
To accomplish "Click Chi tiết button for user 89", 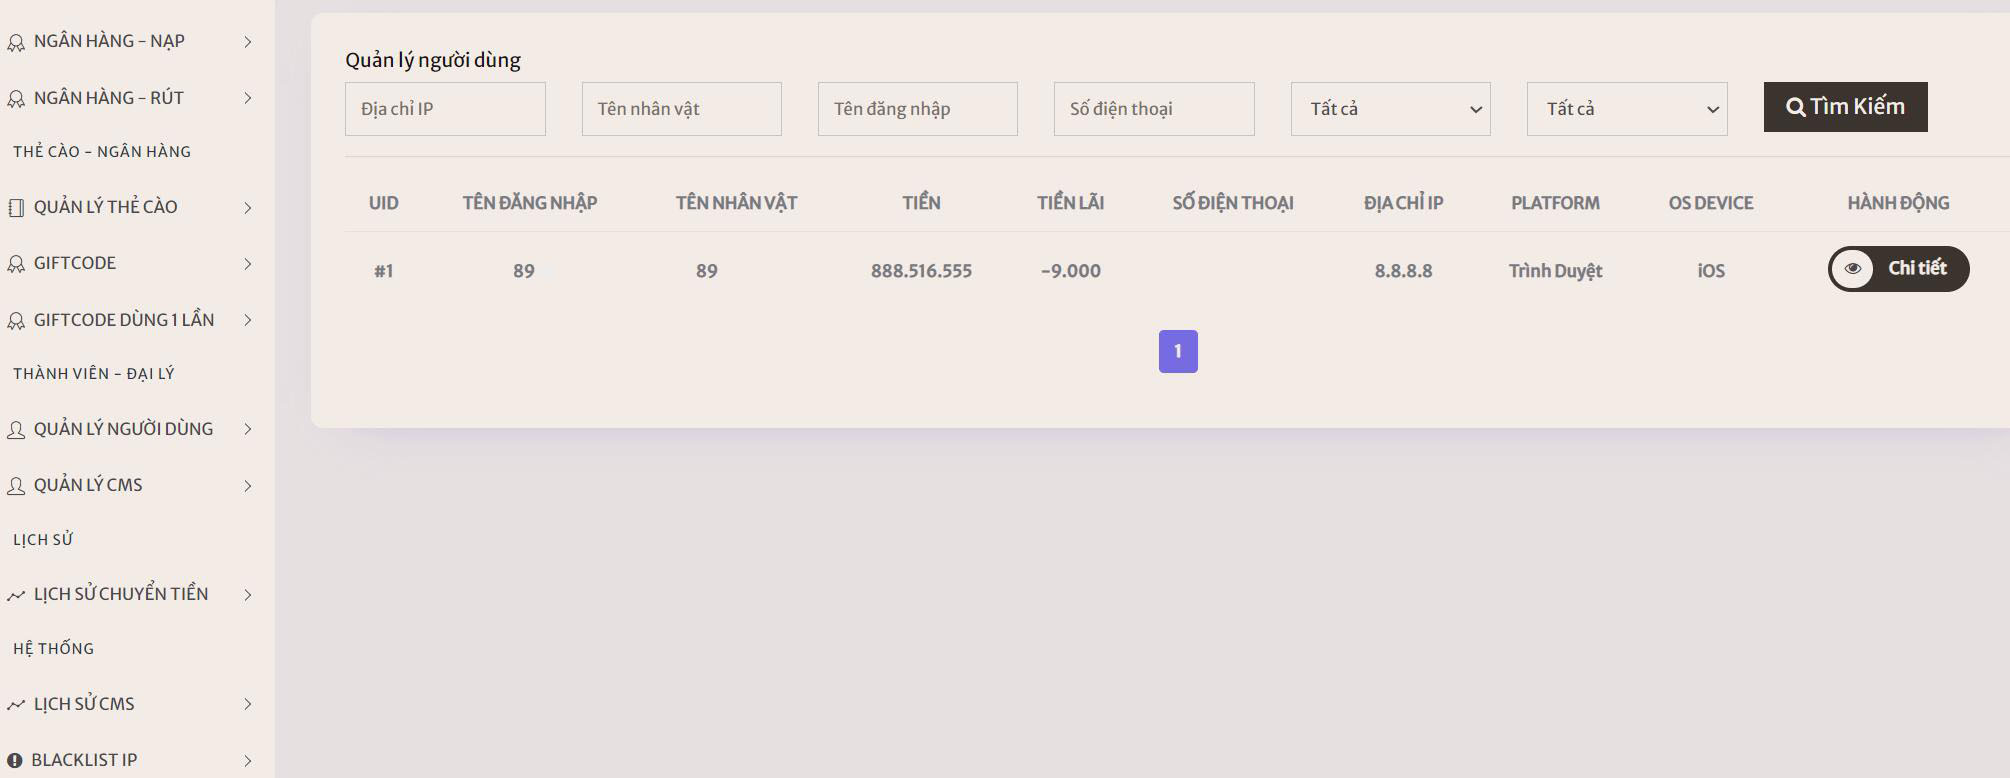I will click(x=1898, y=269).
